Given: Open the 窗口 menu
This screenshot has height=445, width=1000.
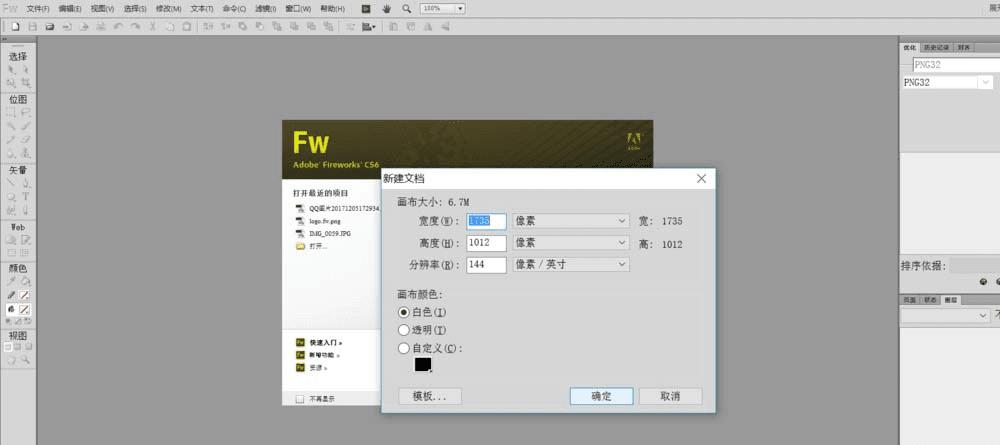Looking at the screenshot, I should (x=298, y=9).
